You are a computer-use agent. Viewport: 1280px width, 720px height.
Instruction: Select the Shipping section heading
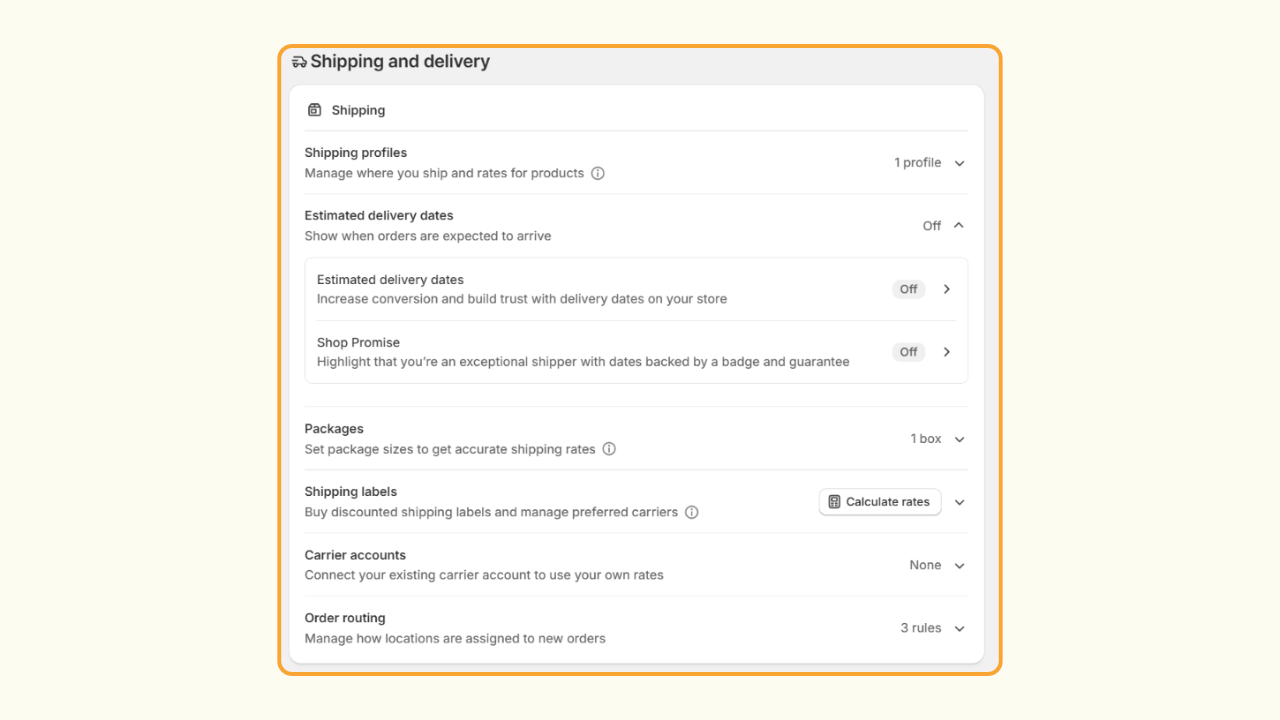[x=358, y=110]
